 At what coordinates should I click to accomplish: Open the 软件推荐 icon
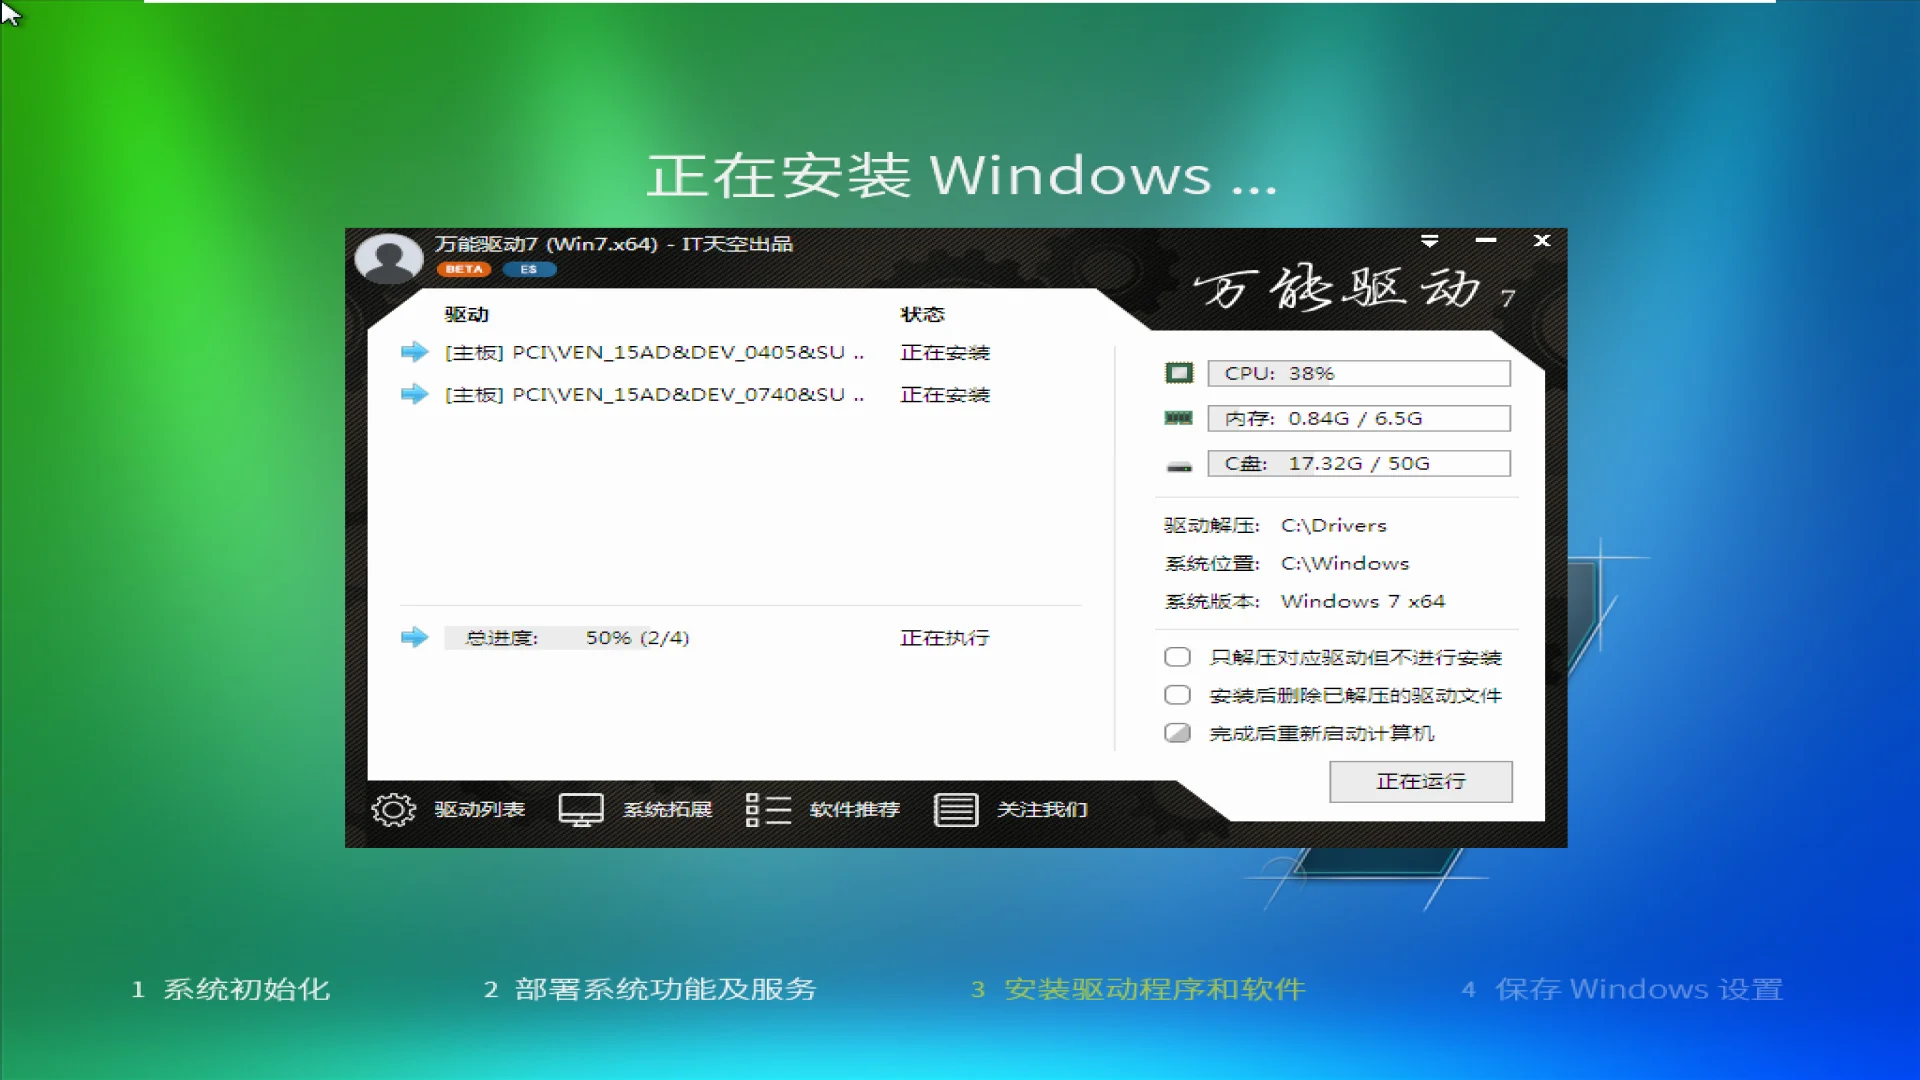pos(767,808)
